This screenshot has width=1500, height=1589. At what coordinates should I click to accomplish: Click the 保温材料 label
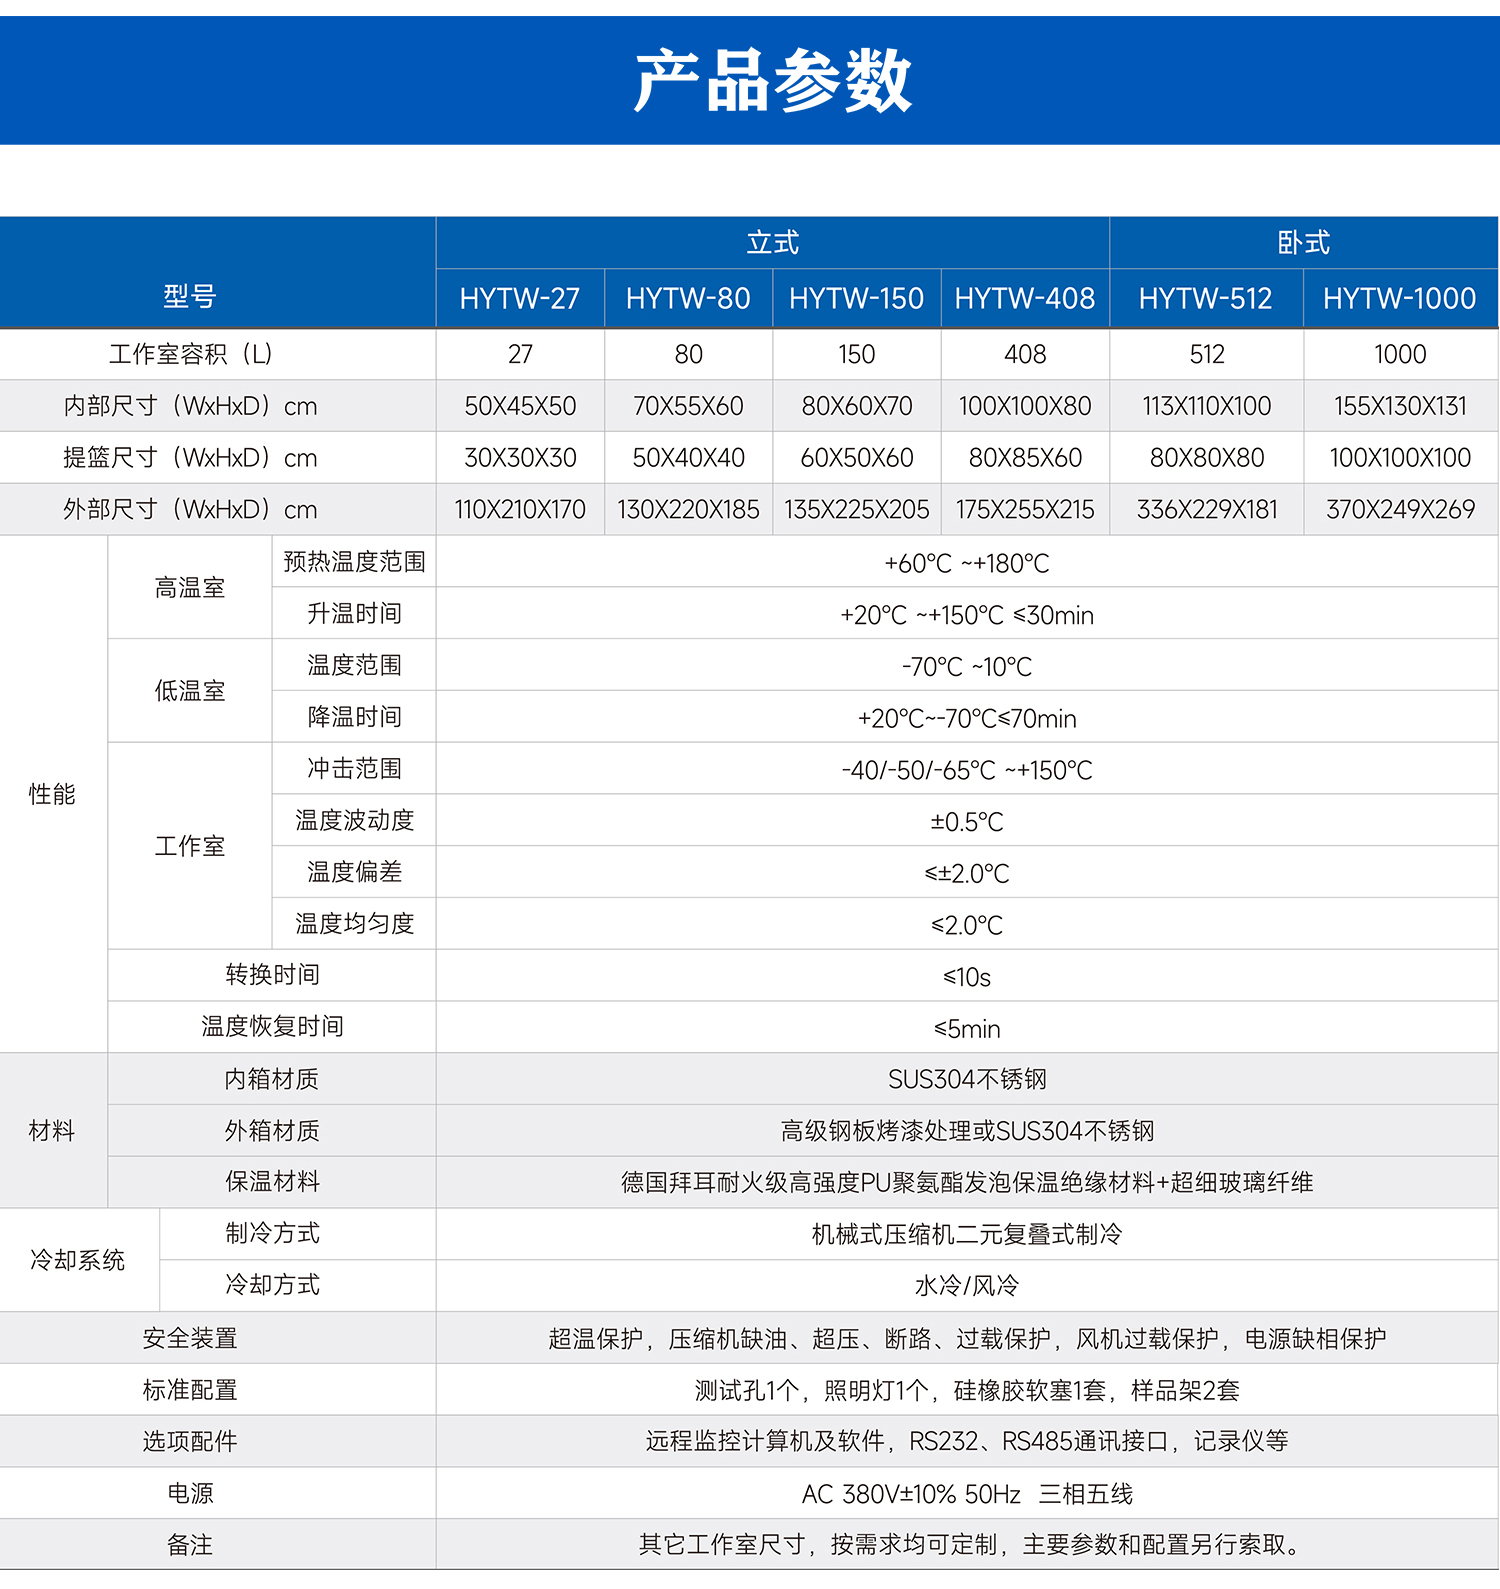272,1182
